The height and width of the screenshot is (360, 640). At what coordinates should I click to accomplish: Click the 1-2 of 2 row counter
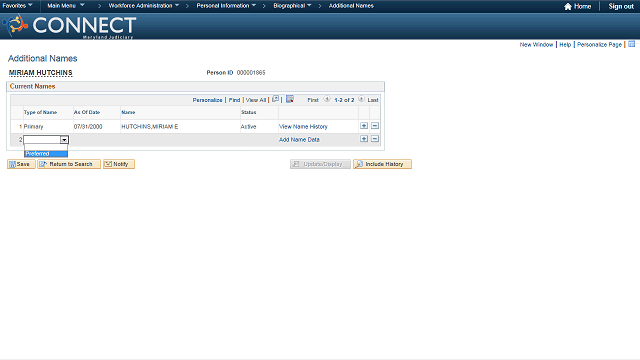click(x=344, y=100)
